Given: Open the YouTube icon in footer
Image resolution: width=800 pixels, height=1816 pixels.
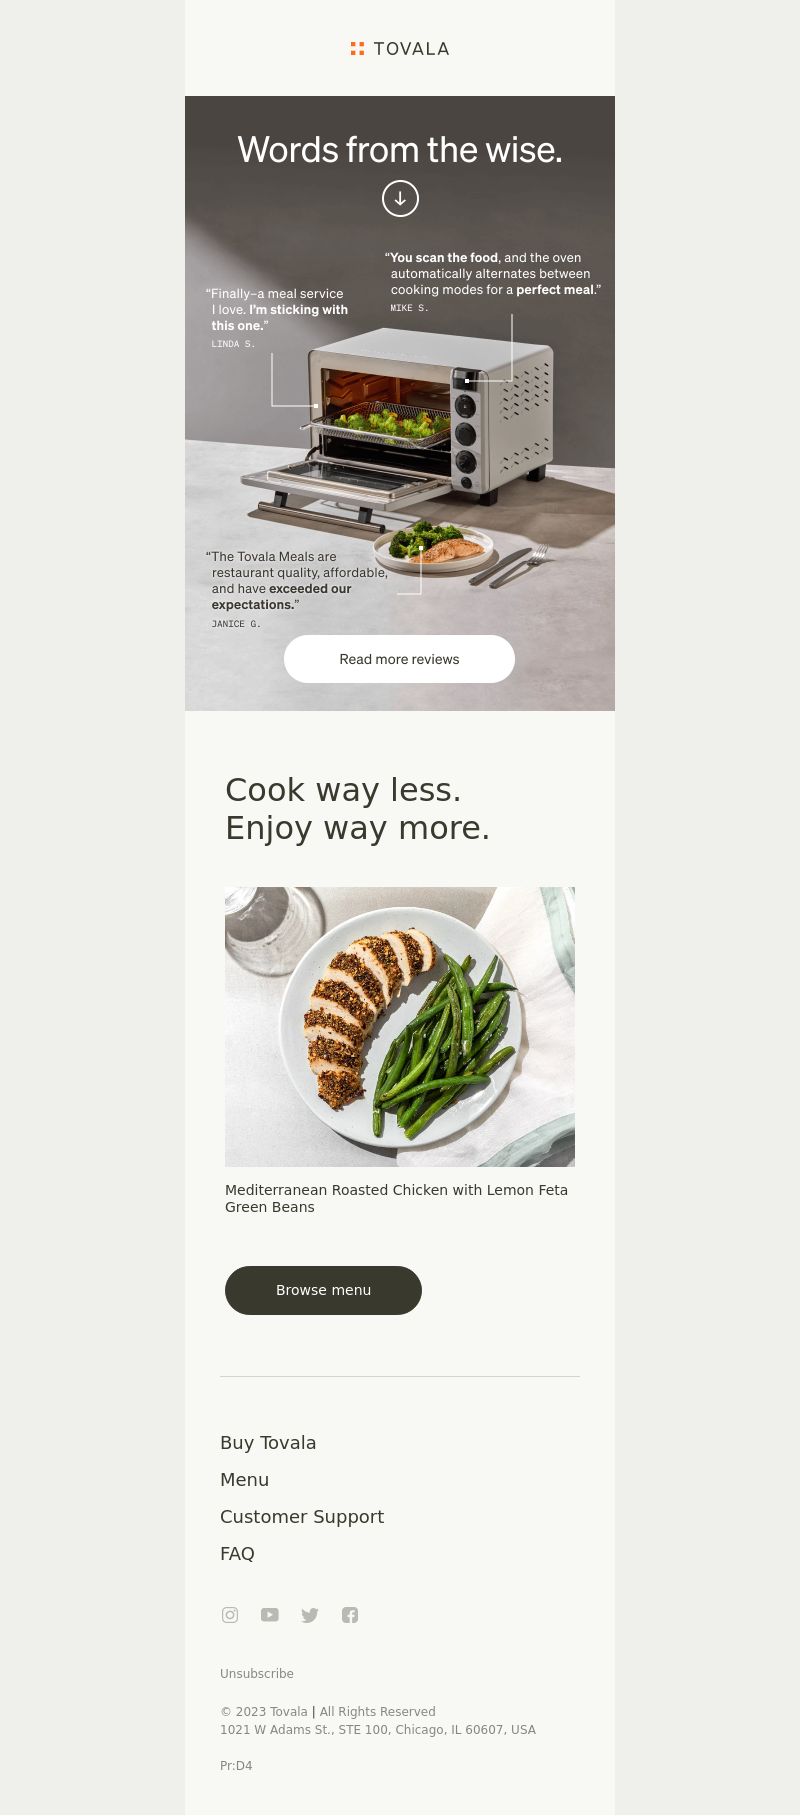Looking at the screenshot, I should 270,1615.
